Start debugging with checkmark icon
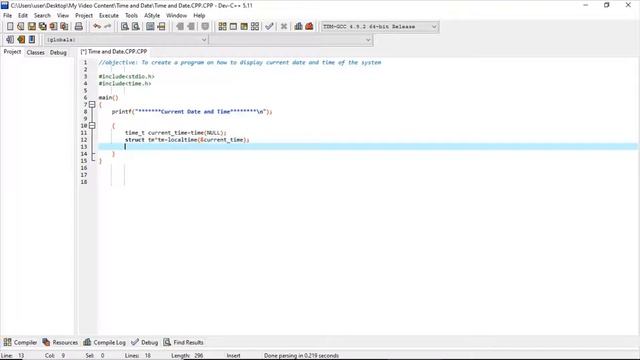Image resolution: width=640 pixels, height=360 pixels. tap(269, 27)
